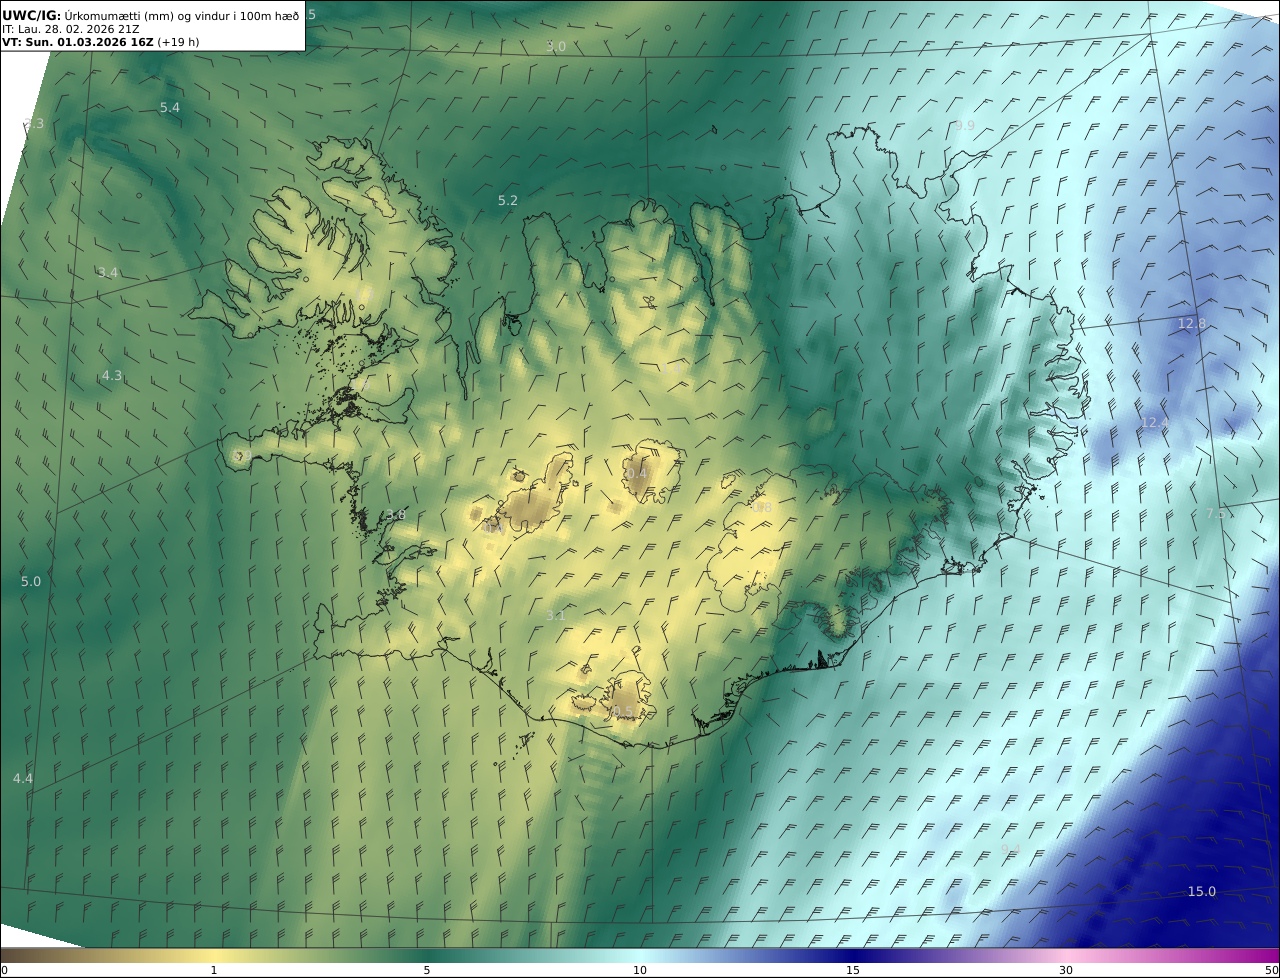The height and width of the screenshot is (978, 1280).
Task: Click the 3.8 value label near the west coast
Action: (396, 516)
